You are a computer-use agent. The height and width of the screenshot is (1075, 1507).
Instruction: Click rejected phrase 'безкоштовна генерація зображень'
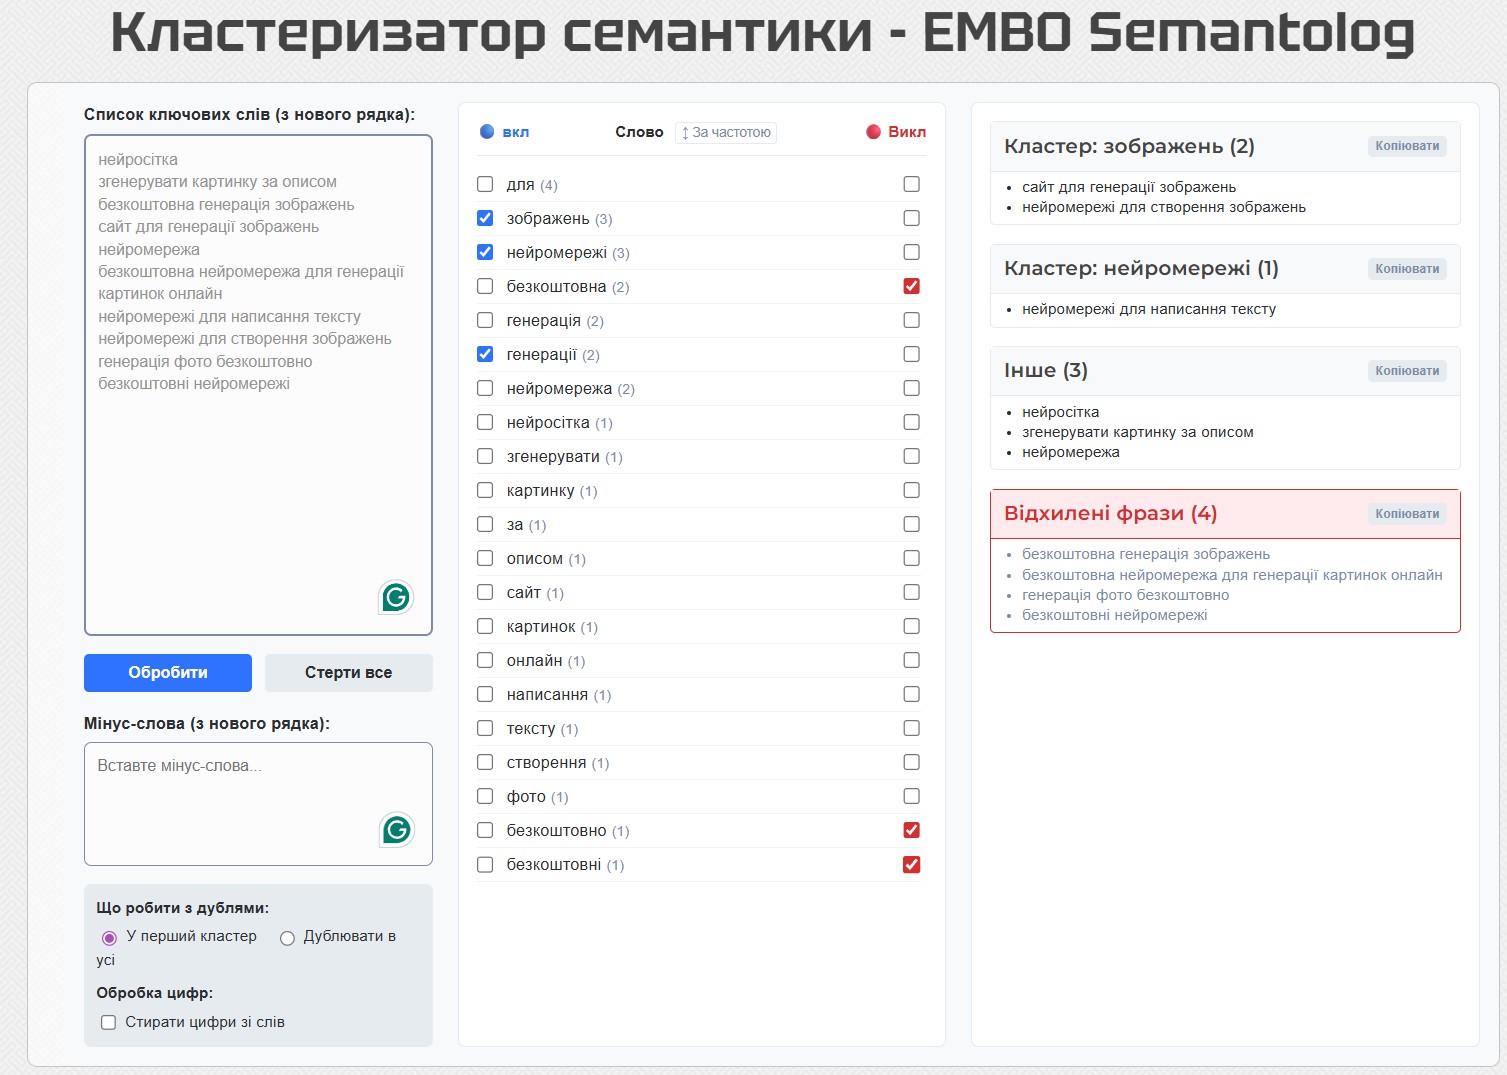1146,554
